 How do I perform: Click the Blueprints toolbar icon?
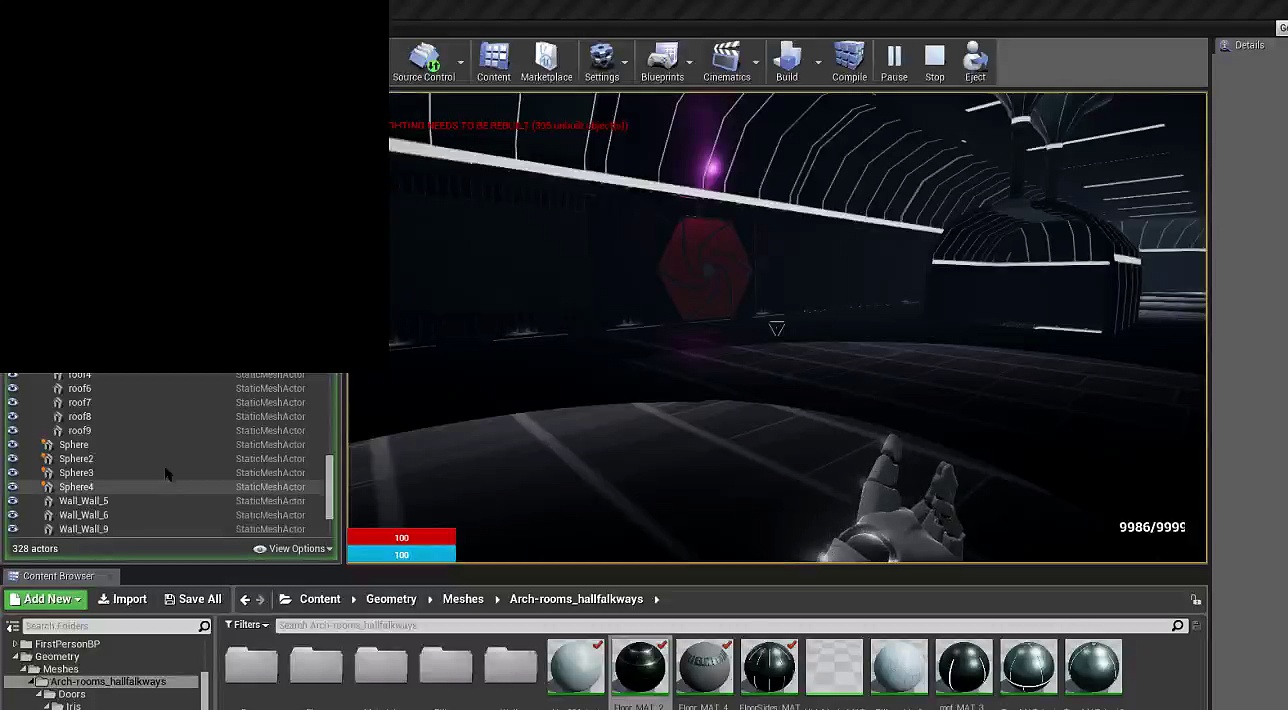click(x=662, y=62)
